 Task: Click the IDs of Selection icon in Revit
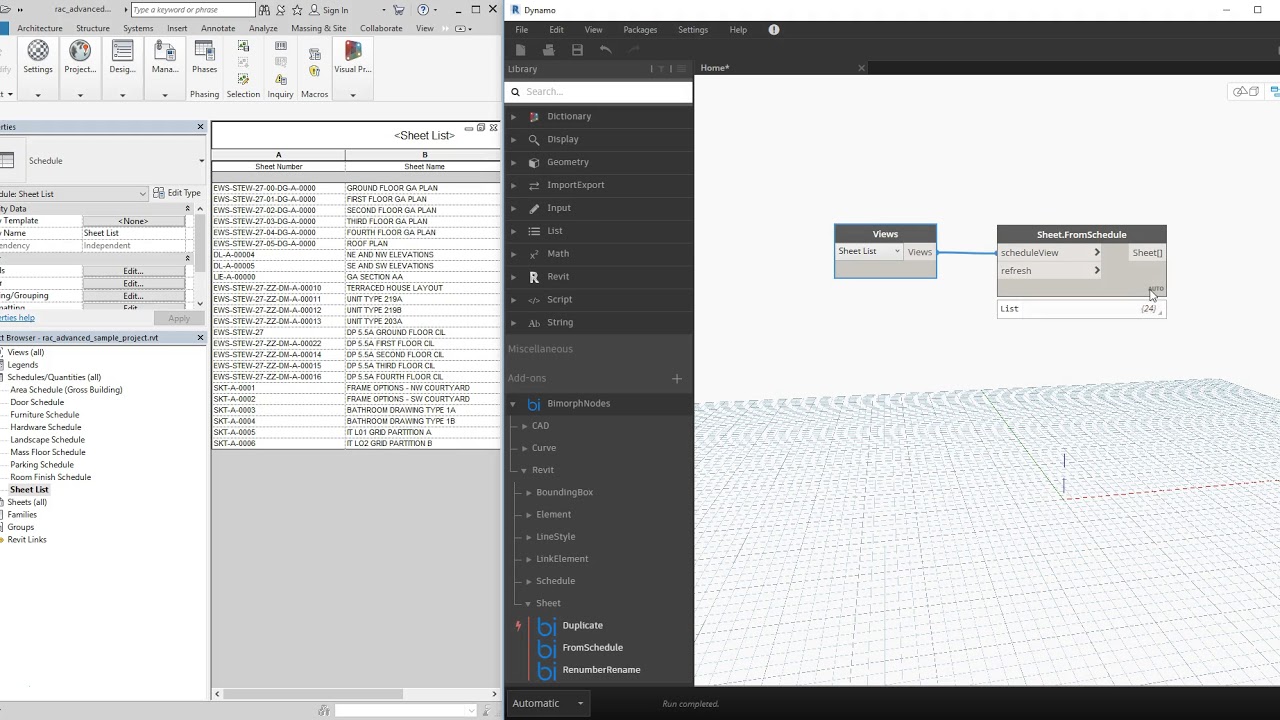point(280,46)
